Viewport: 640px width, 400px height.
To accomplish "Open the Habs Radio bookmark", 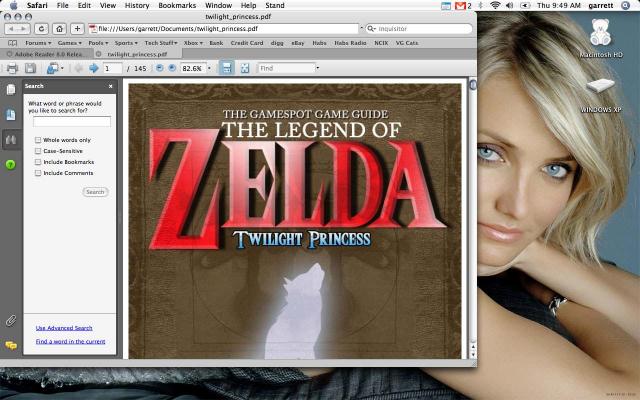I will tap(350, 43).
